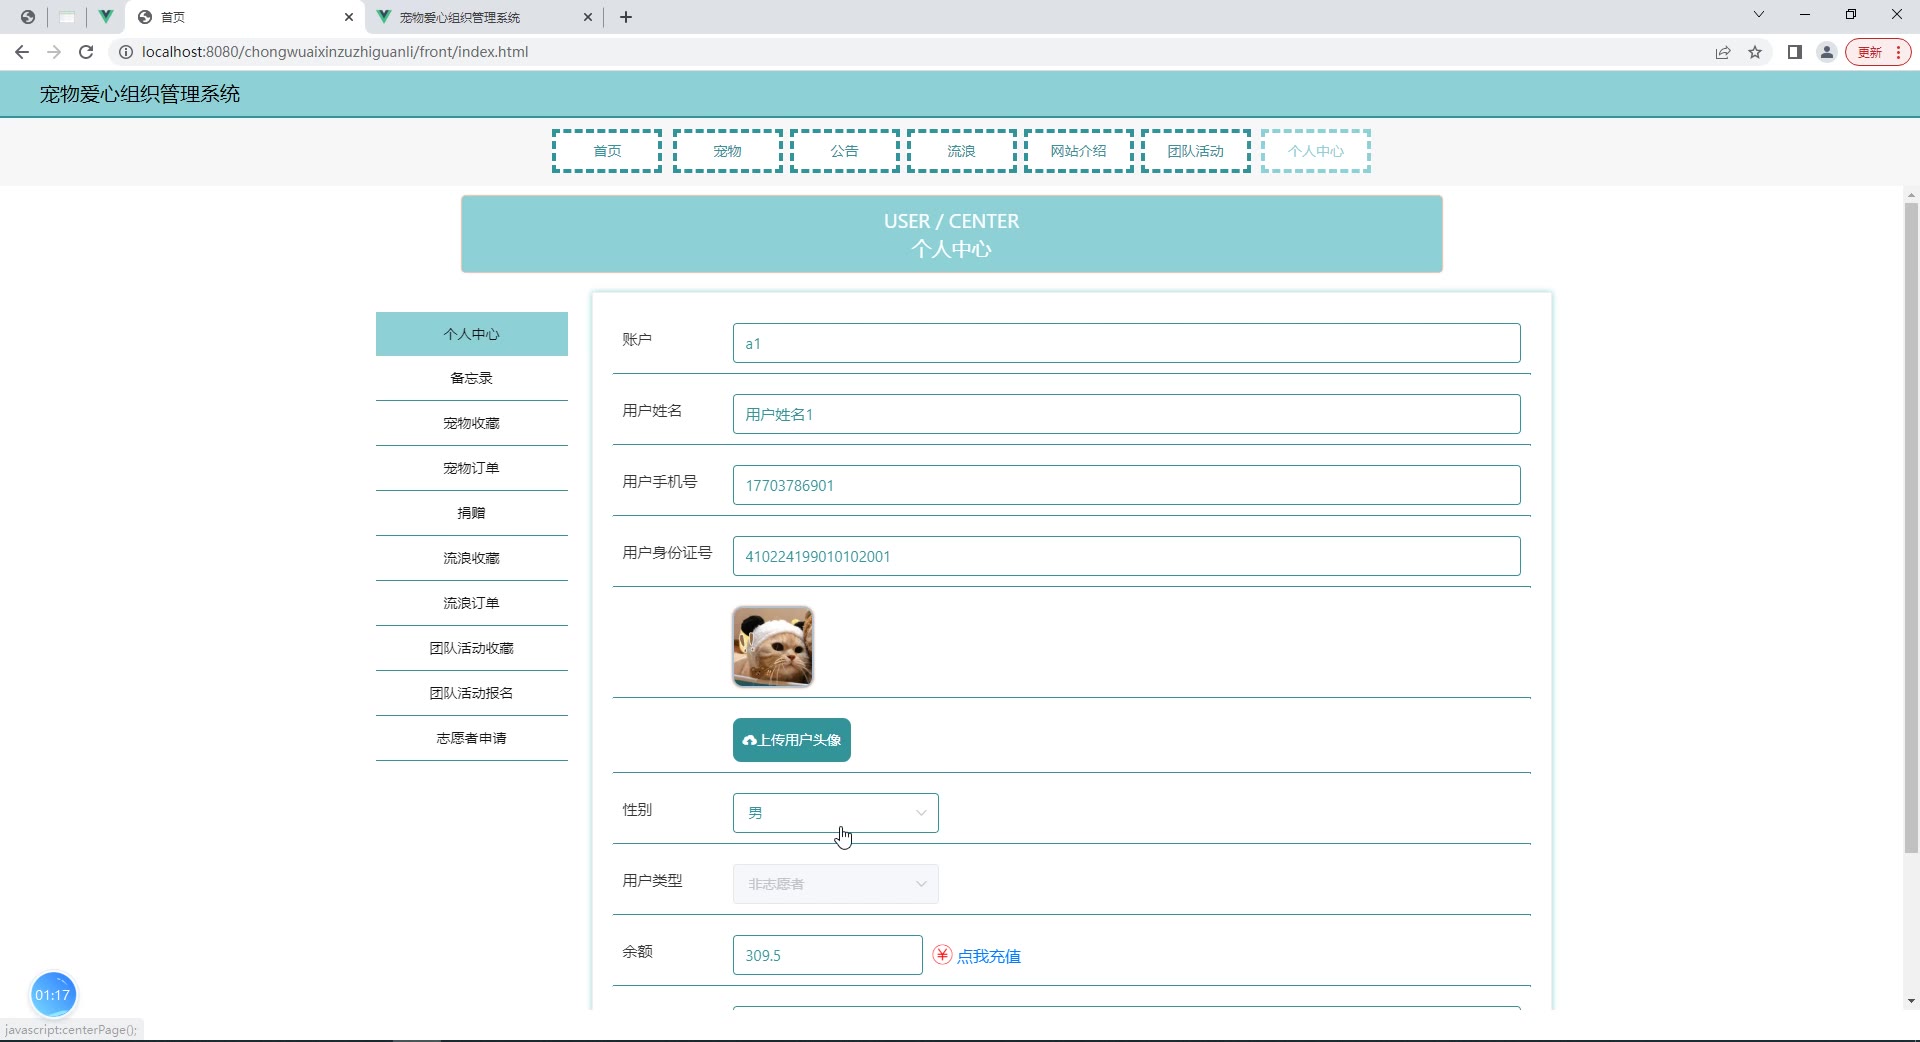The image size is (1920, 1042).
Task: Expand the 用户类型 user type dropdown
Action: 835,884
